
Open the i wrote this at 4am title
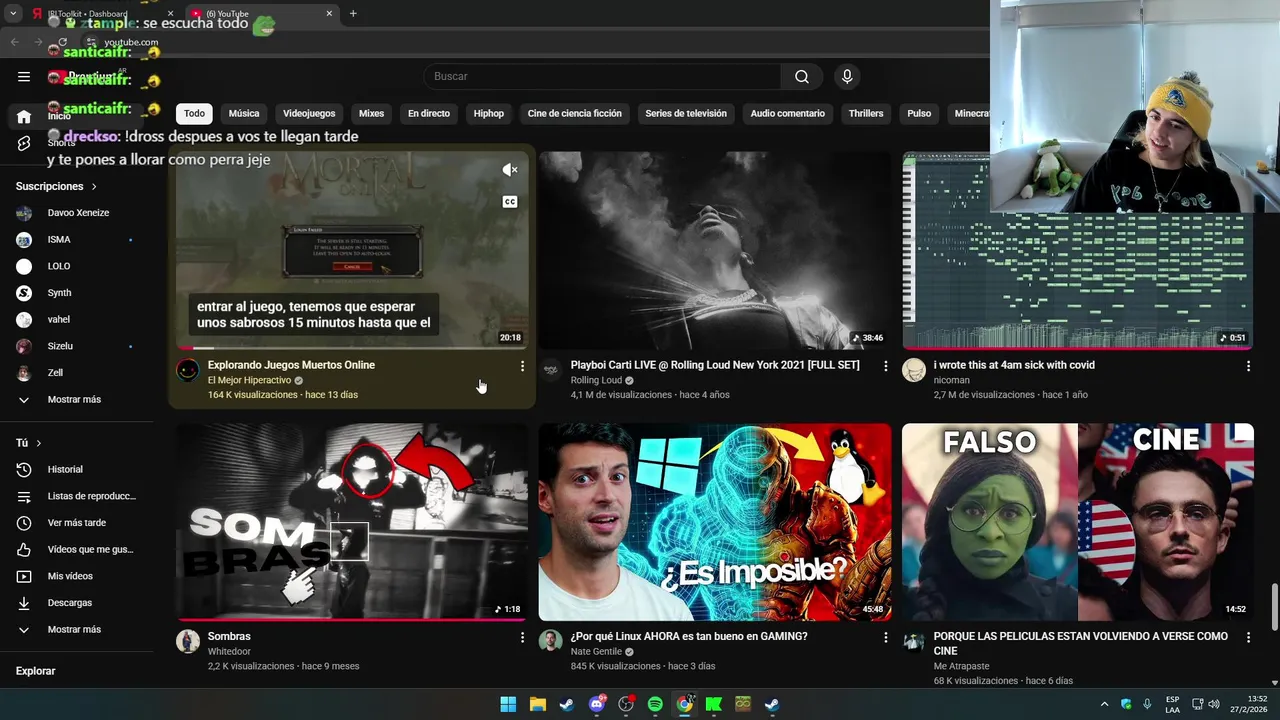click(1014, 365)
